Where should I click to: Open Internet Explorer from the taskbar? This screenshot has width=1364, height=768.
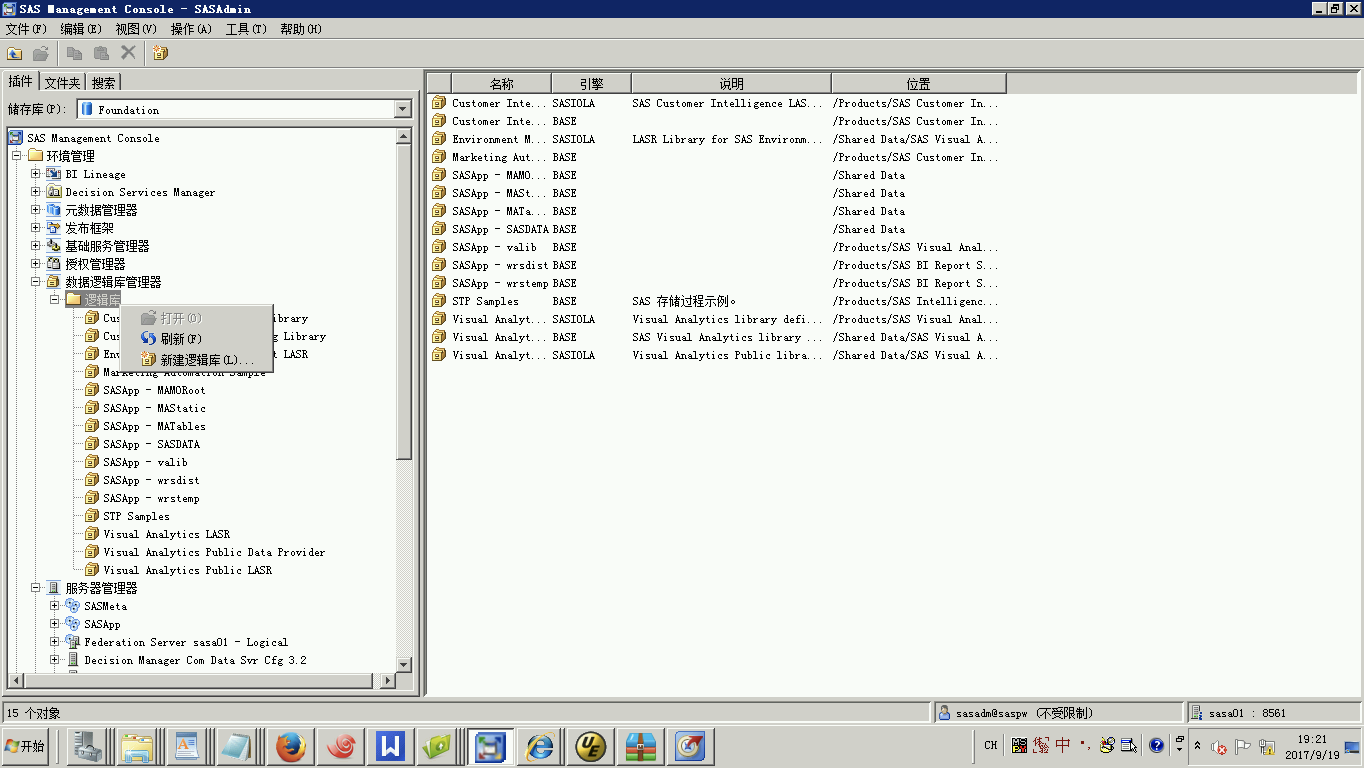(541, 746)
